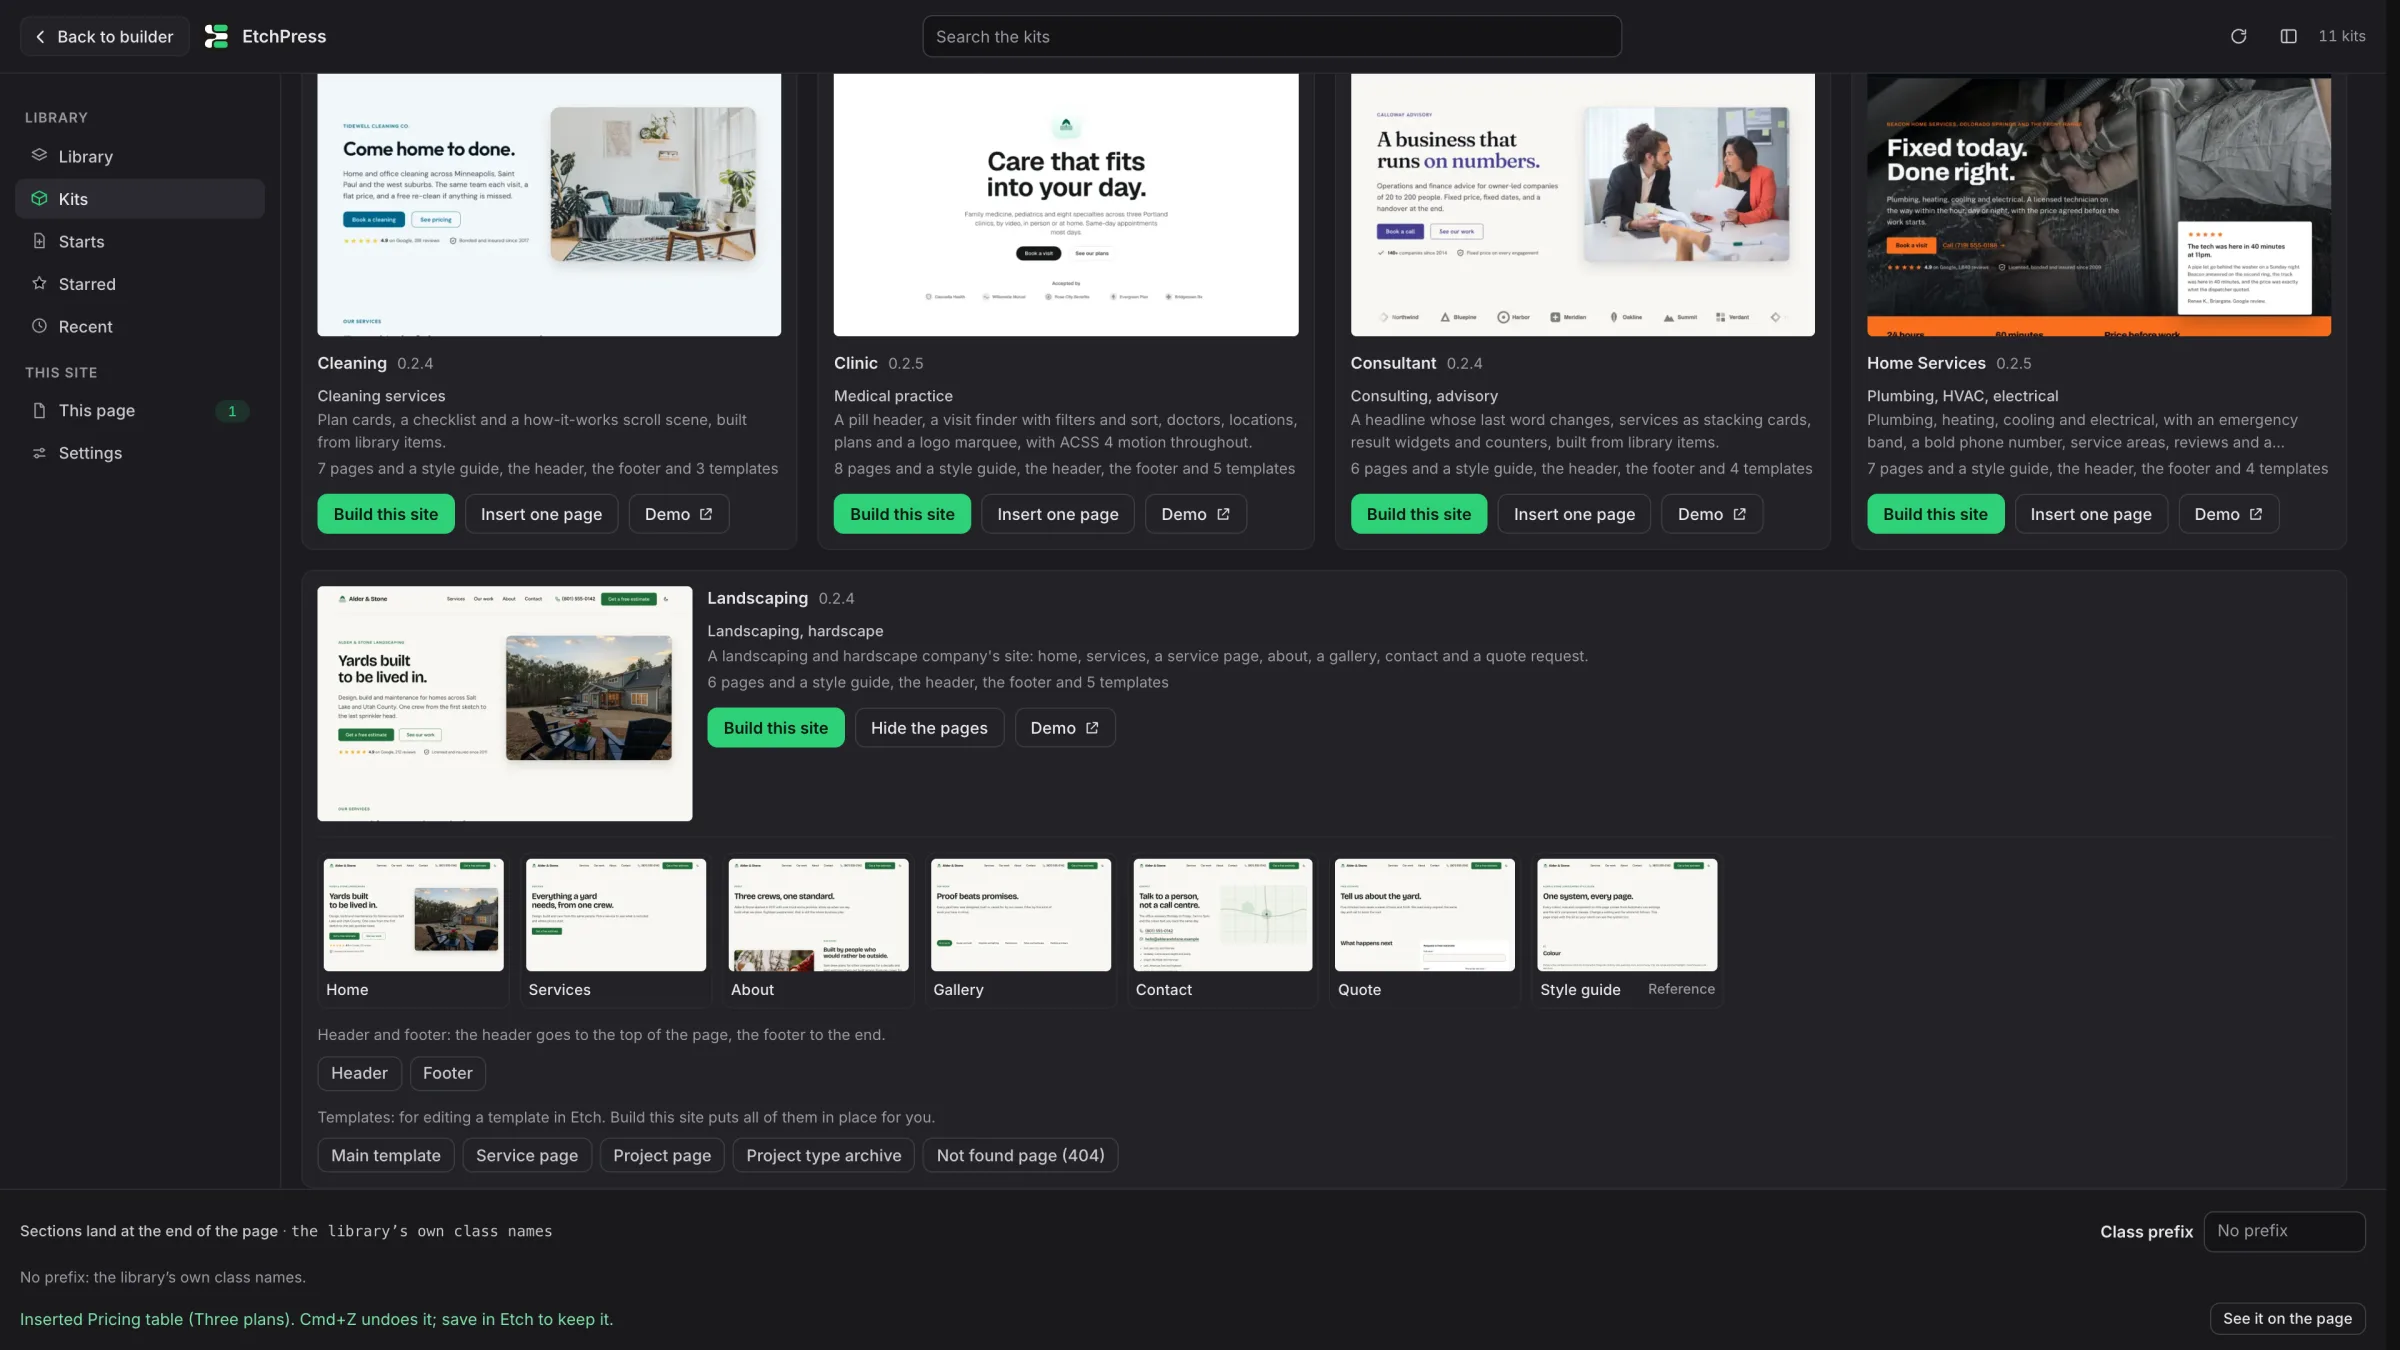Viewport: 2400px width, 1350px height.
Task: Click the back chevron in Back to builder
Action: (x=40, y=36)
